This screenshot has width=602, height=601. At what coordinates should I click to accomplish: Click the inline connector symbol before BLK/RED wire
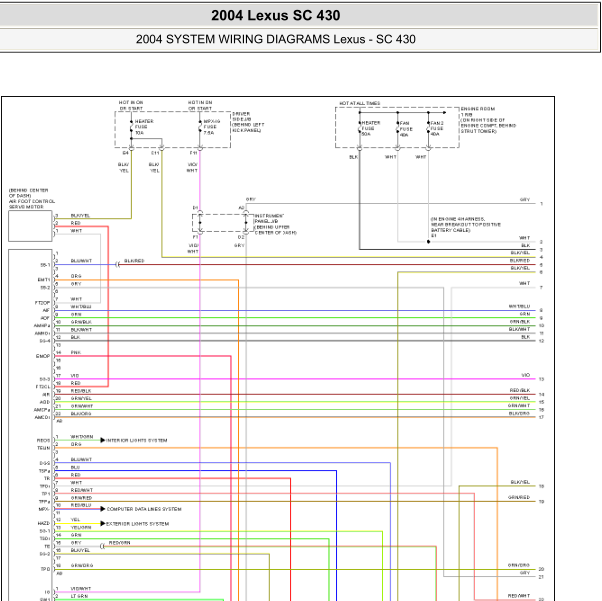pyautogui.click(x=117, y=264)
